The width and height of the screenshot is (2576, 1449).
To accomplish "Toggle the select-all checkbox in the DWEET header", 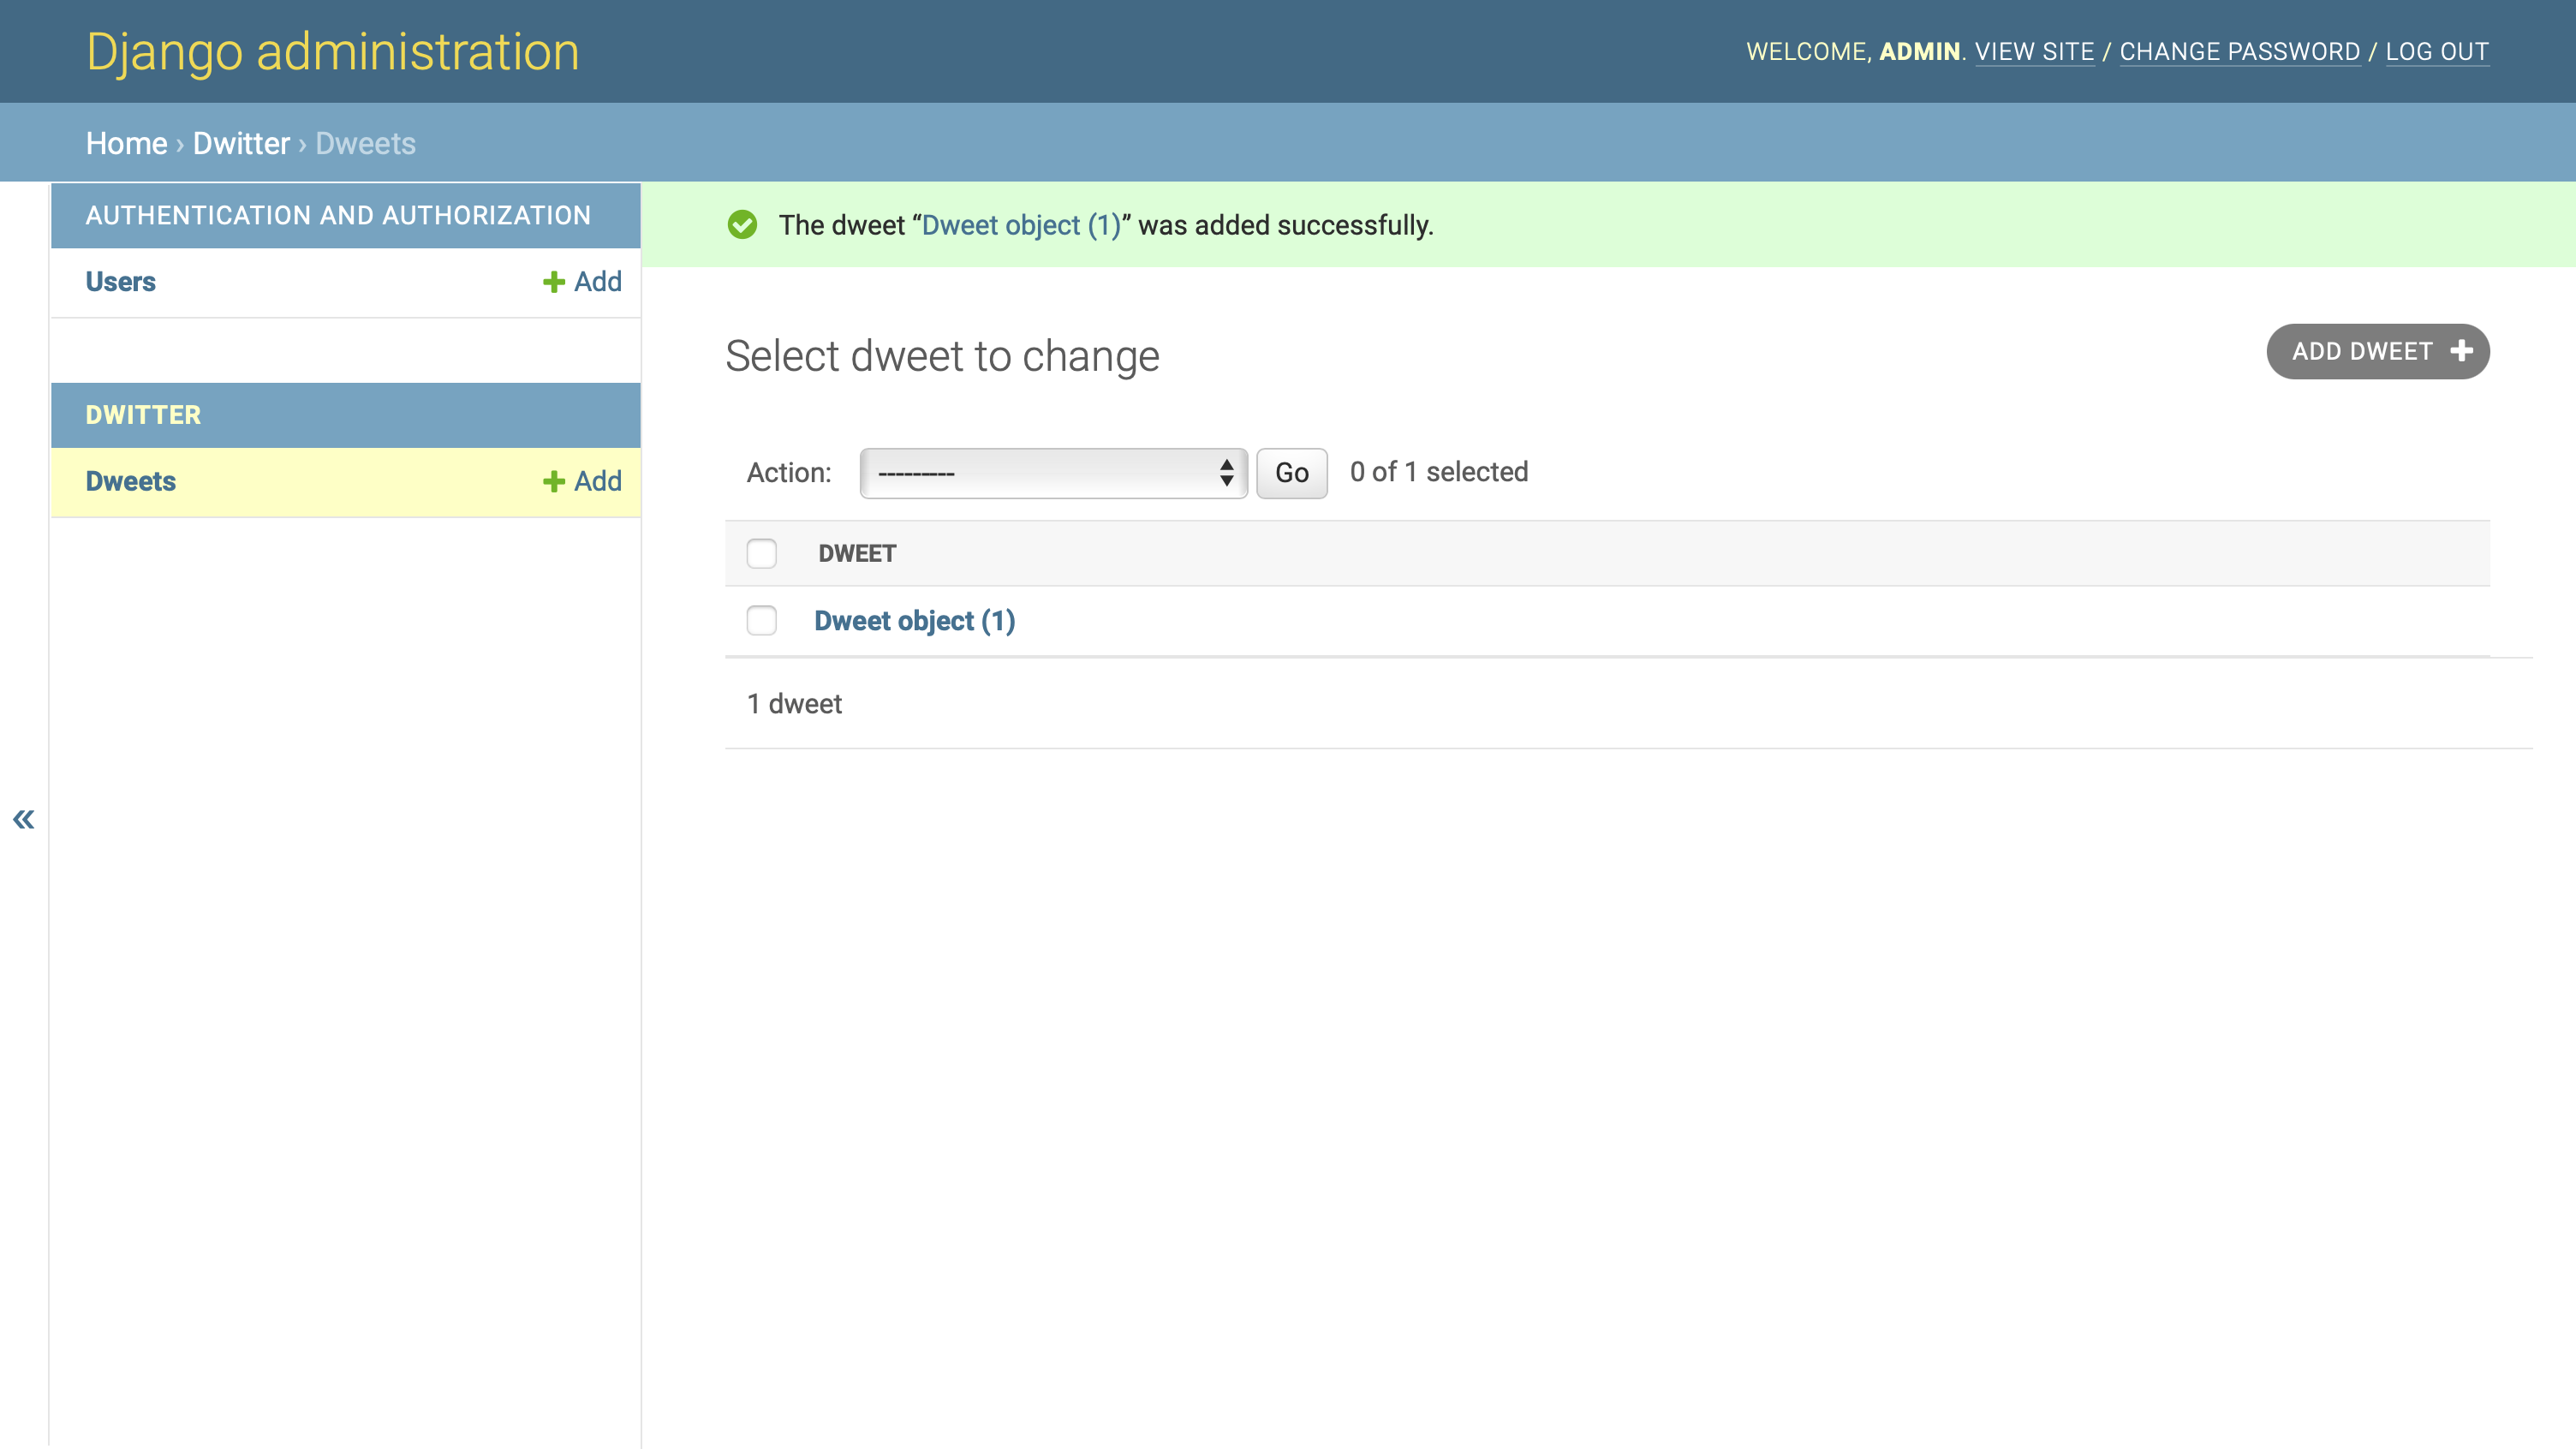I will pos(761,553).
